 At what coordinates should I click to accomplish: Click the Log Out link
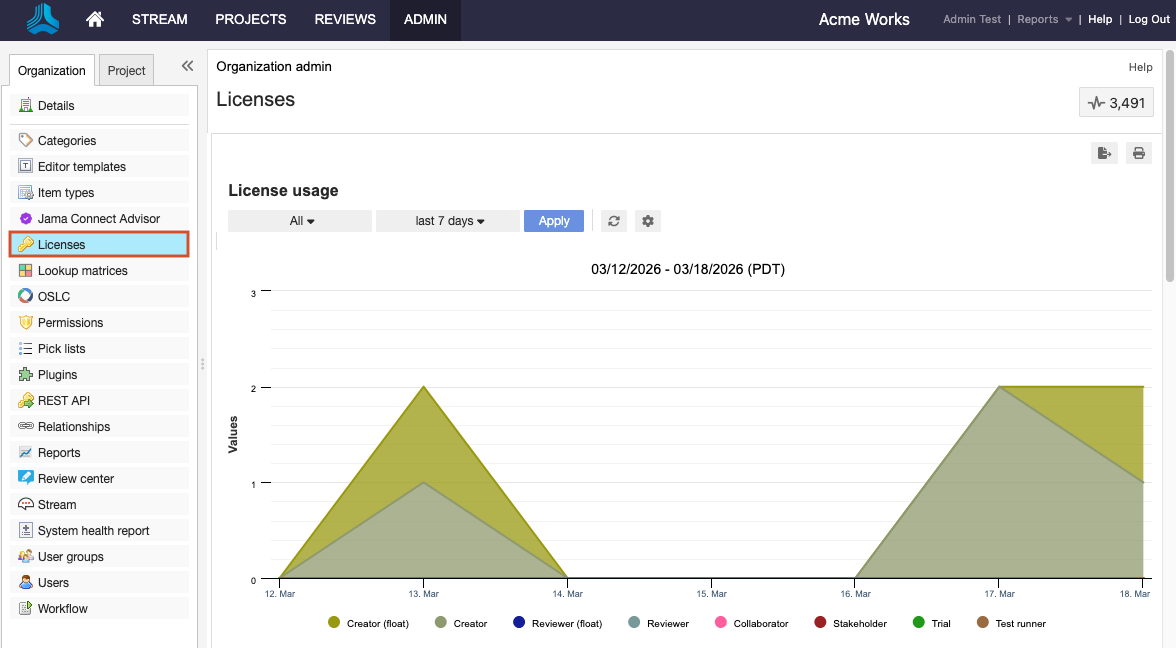tap(1148, 19)
